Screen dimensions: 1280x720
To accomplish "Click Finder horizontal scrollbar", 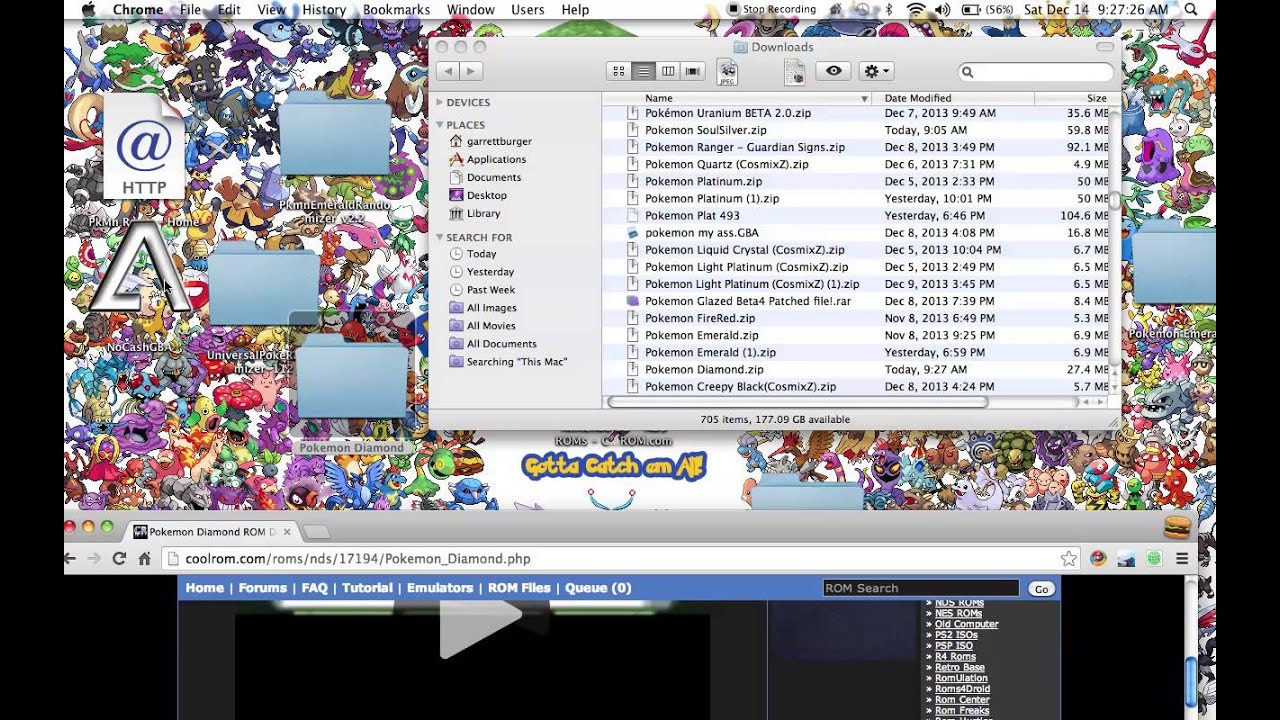I will coord(797,402).
